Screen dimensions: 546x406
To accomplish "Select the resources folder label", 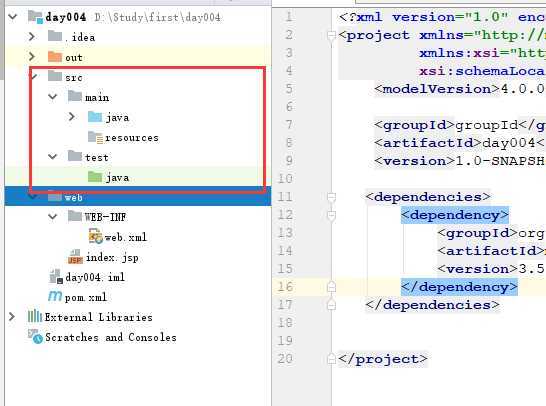I will click(x=132, y=138).
